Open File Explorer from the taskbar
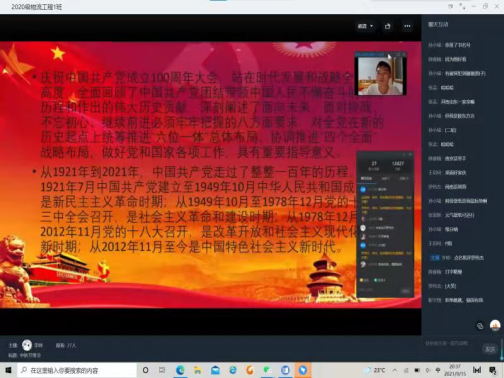Image resolution: width=504 pixels, height=378 pixels. [x=198, y=370]
